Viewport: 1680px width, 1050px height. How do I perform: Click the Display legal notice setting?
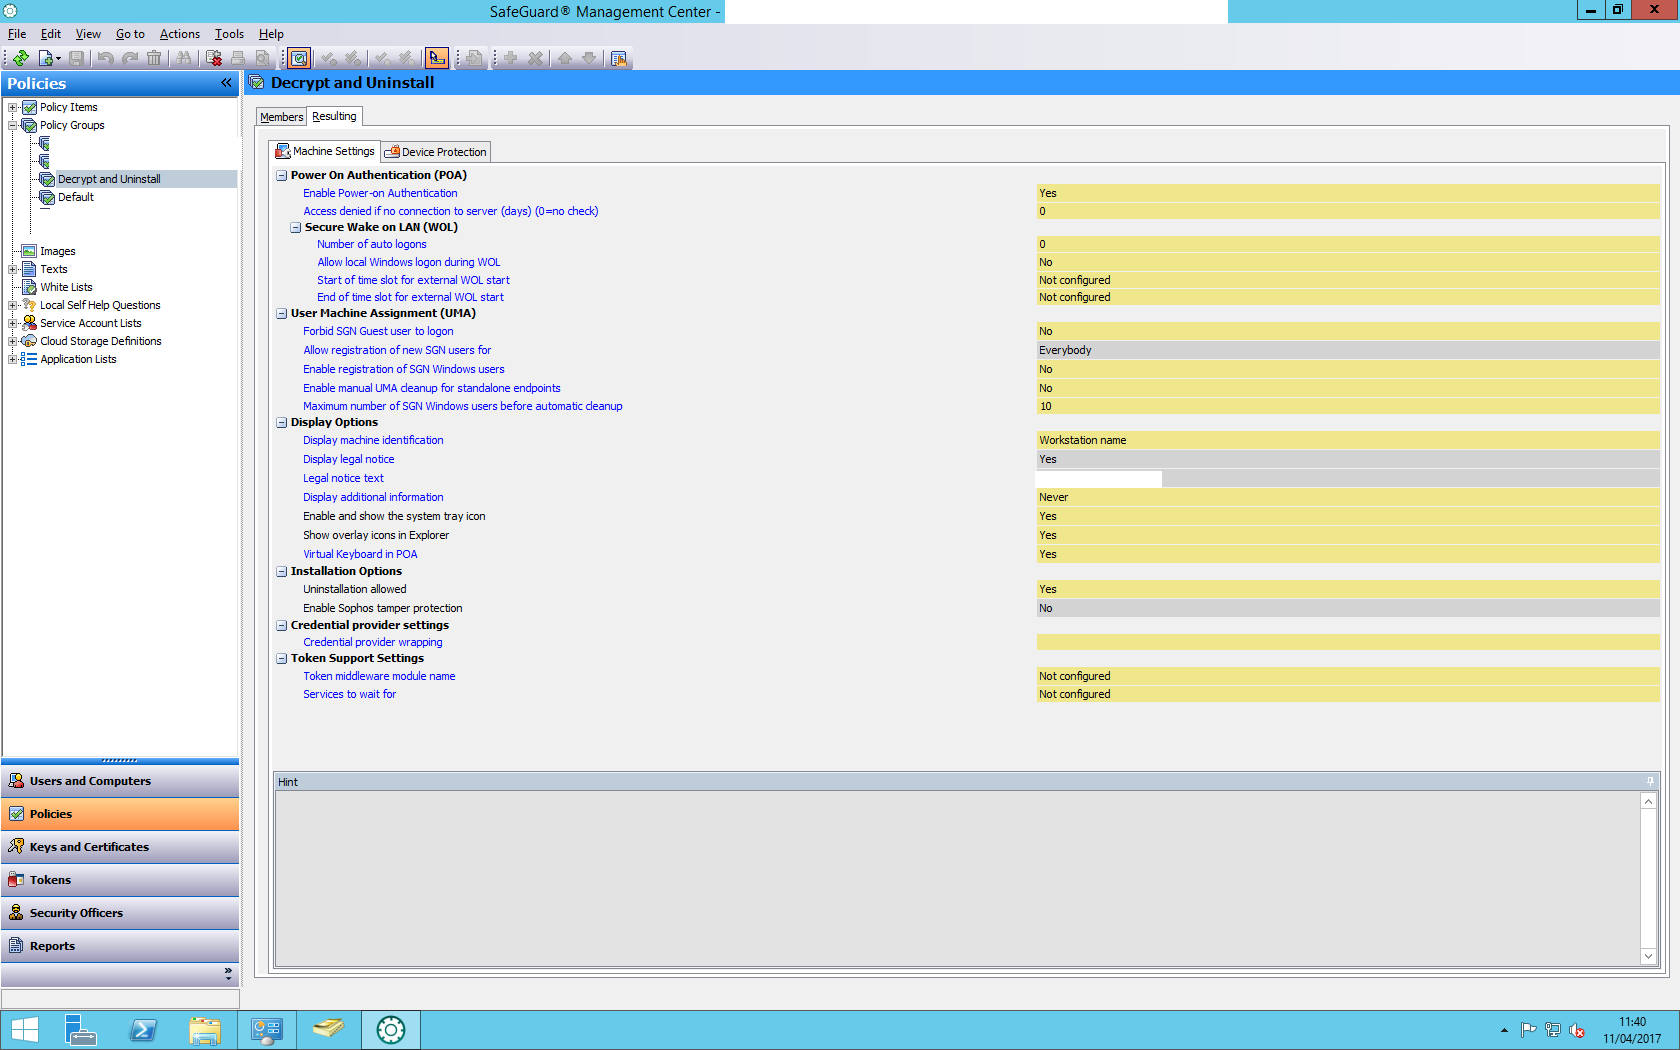pyautogui.click(x=349, y=459)
